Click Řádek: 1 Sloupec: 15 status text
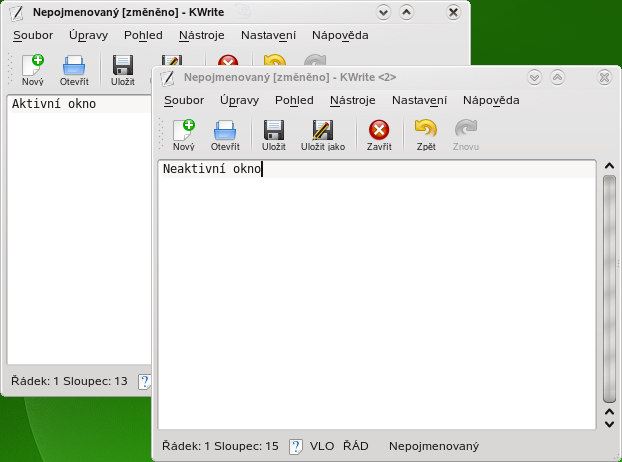622x462 pixels. 220,446
